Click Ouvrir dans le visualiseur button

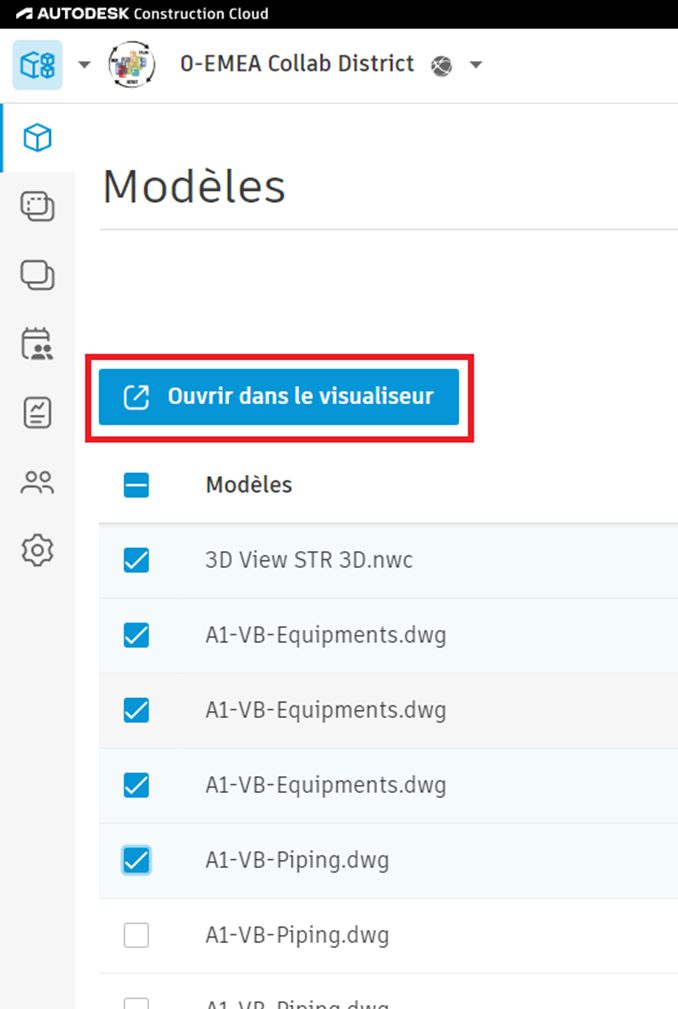pos(279,396)
